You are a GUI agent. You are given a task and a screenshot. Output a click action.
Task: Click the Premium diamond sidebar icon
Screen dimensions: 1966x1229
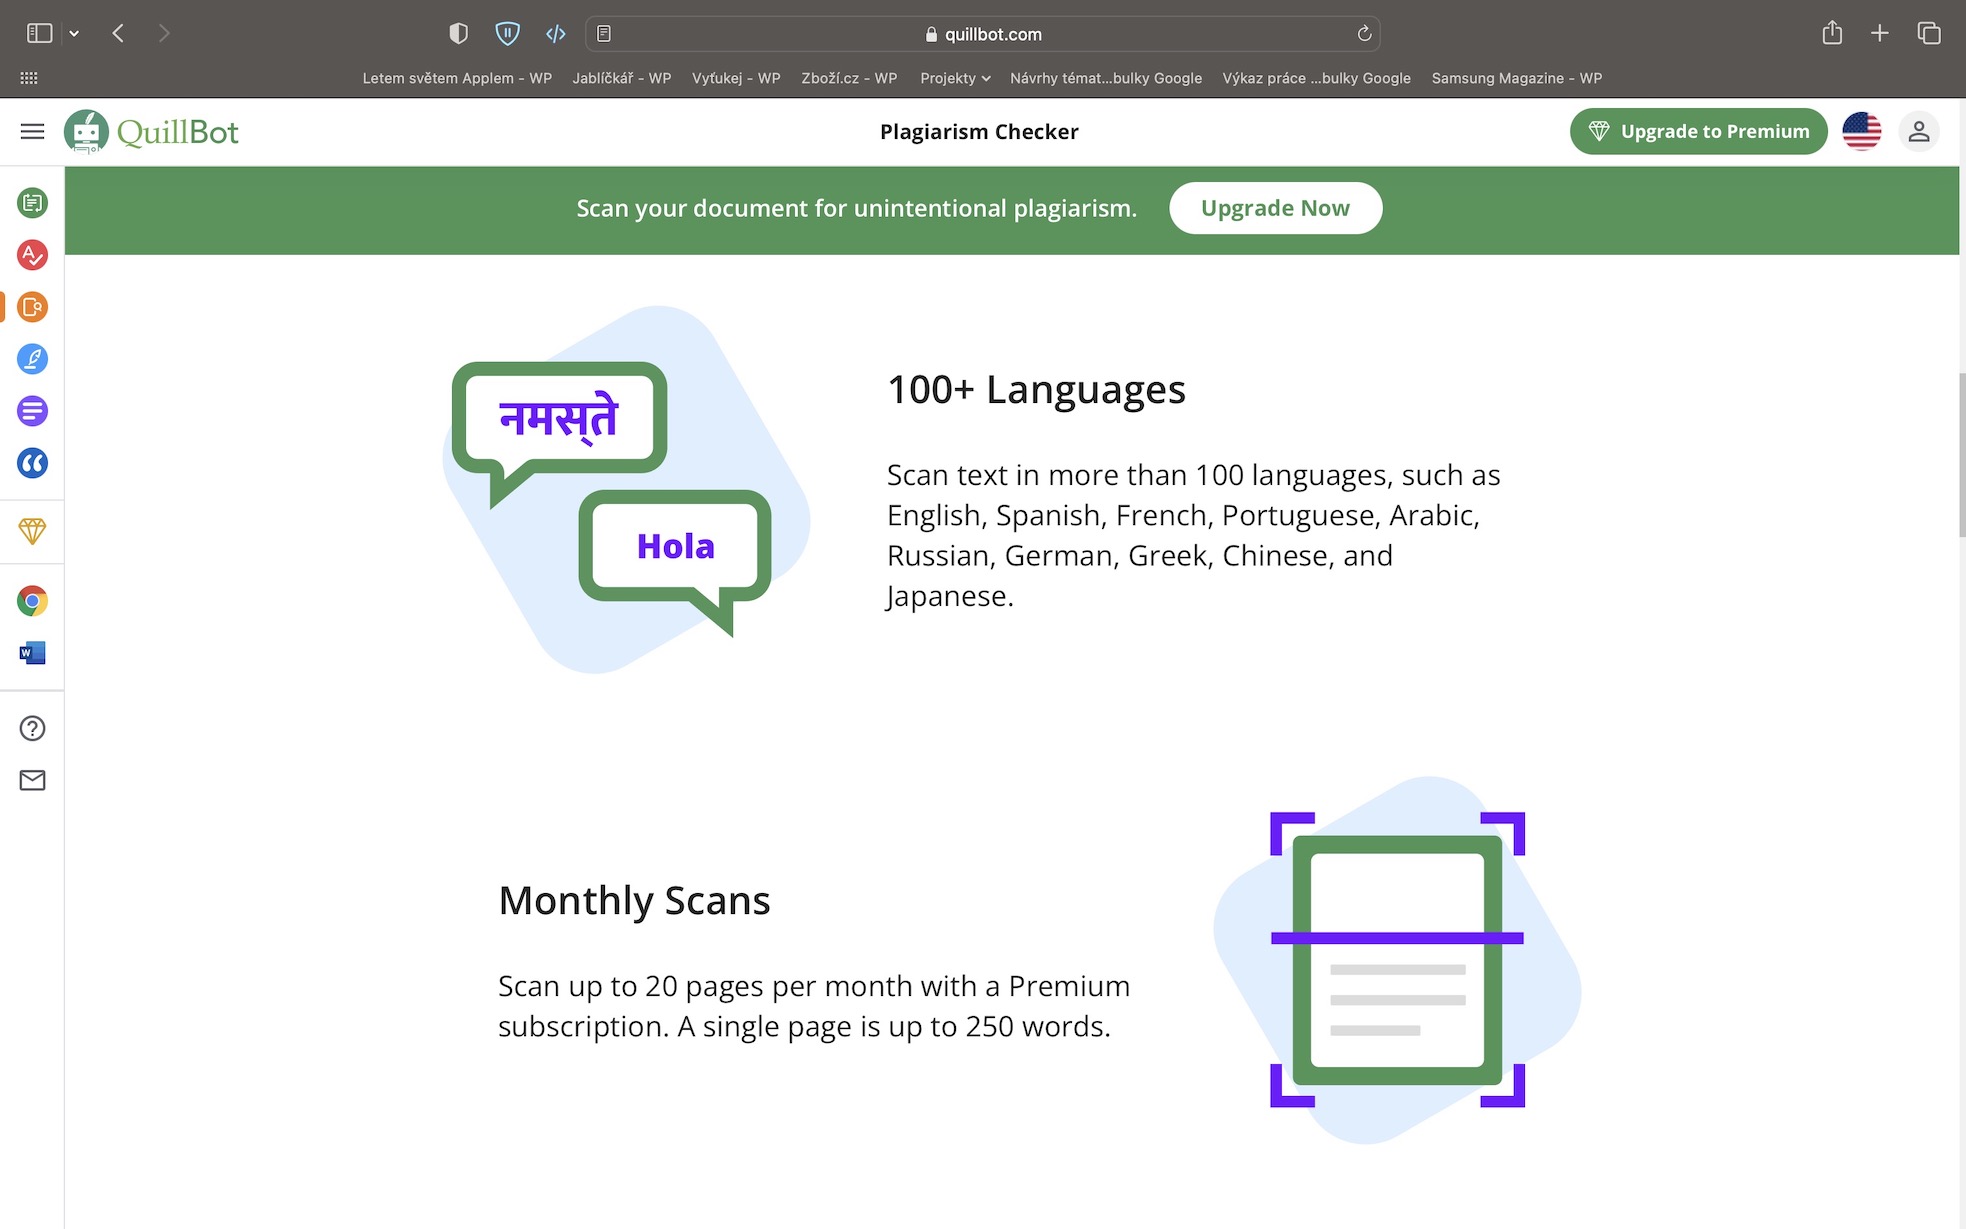[x=32, y=531]
